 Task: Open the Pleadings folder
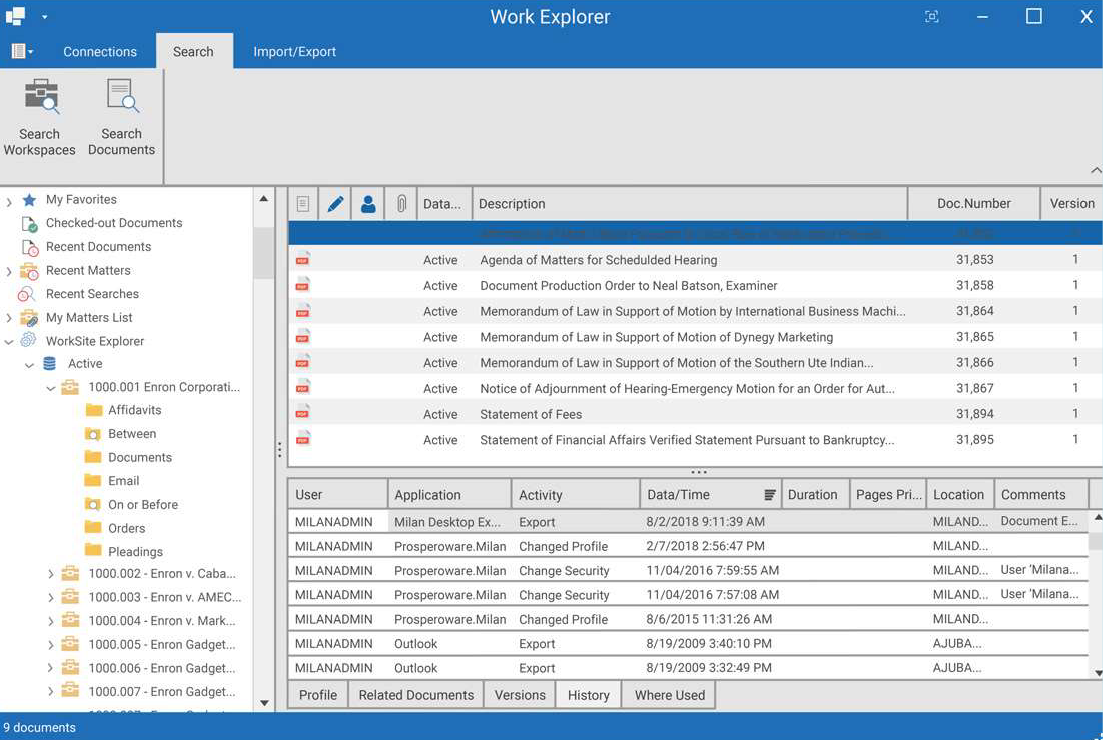click(x=135, y=551)
